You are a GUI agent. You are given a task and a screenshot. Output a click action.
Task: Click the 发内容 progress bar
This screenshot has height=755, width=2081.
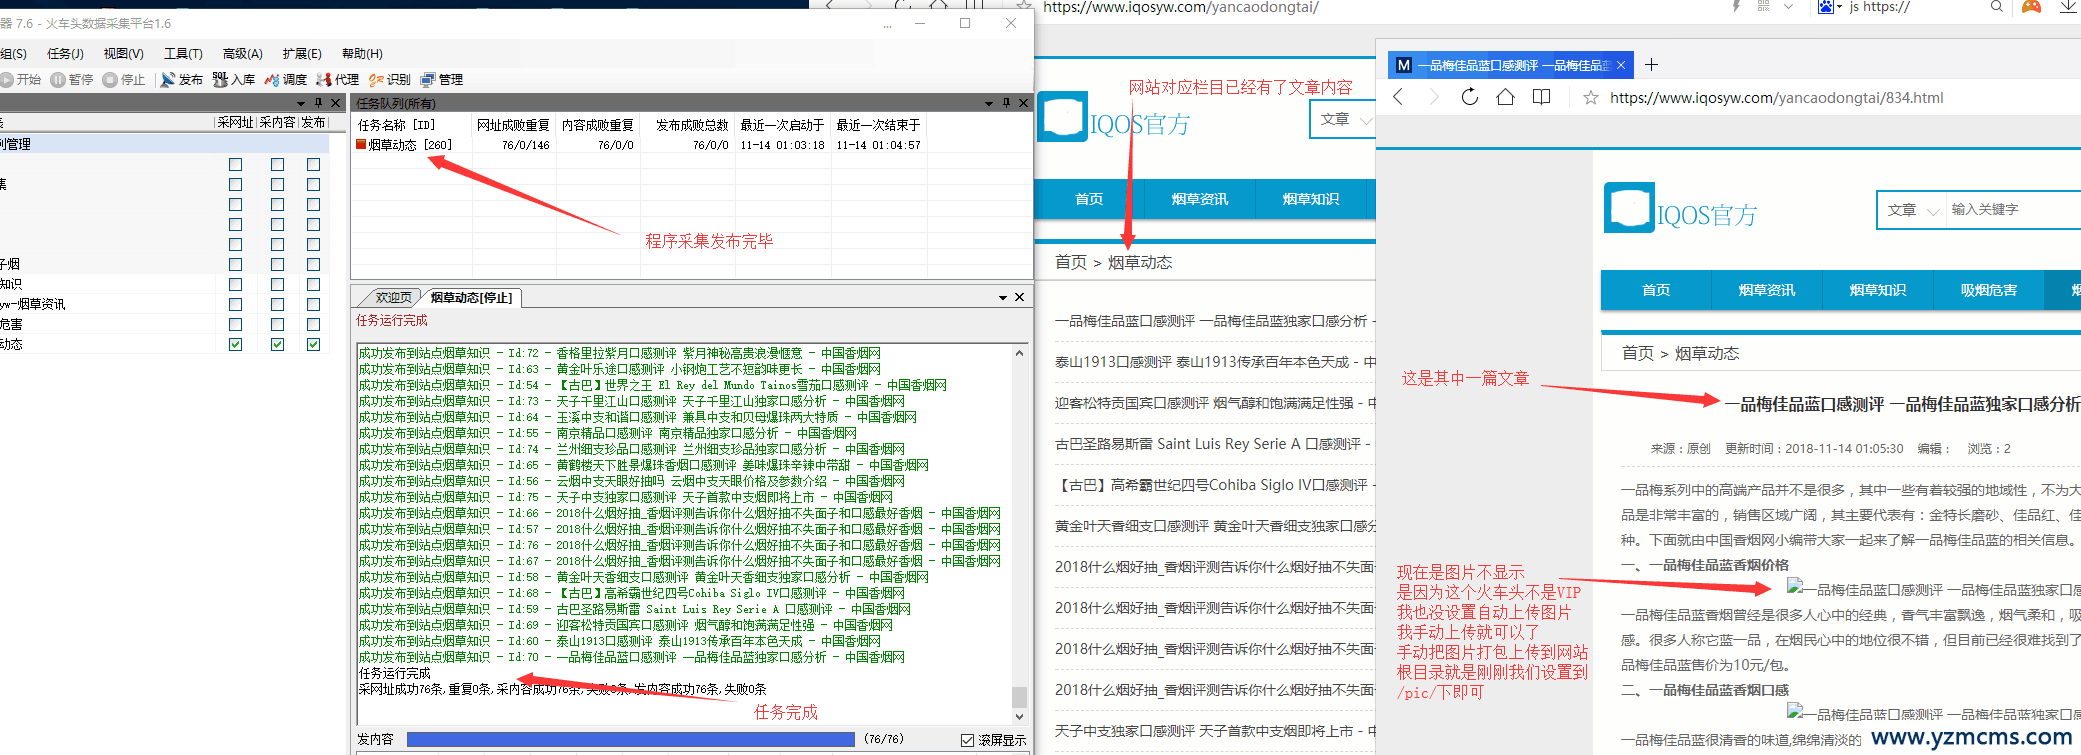pyautogui.click(x=630, y=739)
